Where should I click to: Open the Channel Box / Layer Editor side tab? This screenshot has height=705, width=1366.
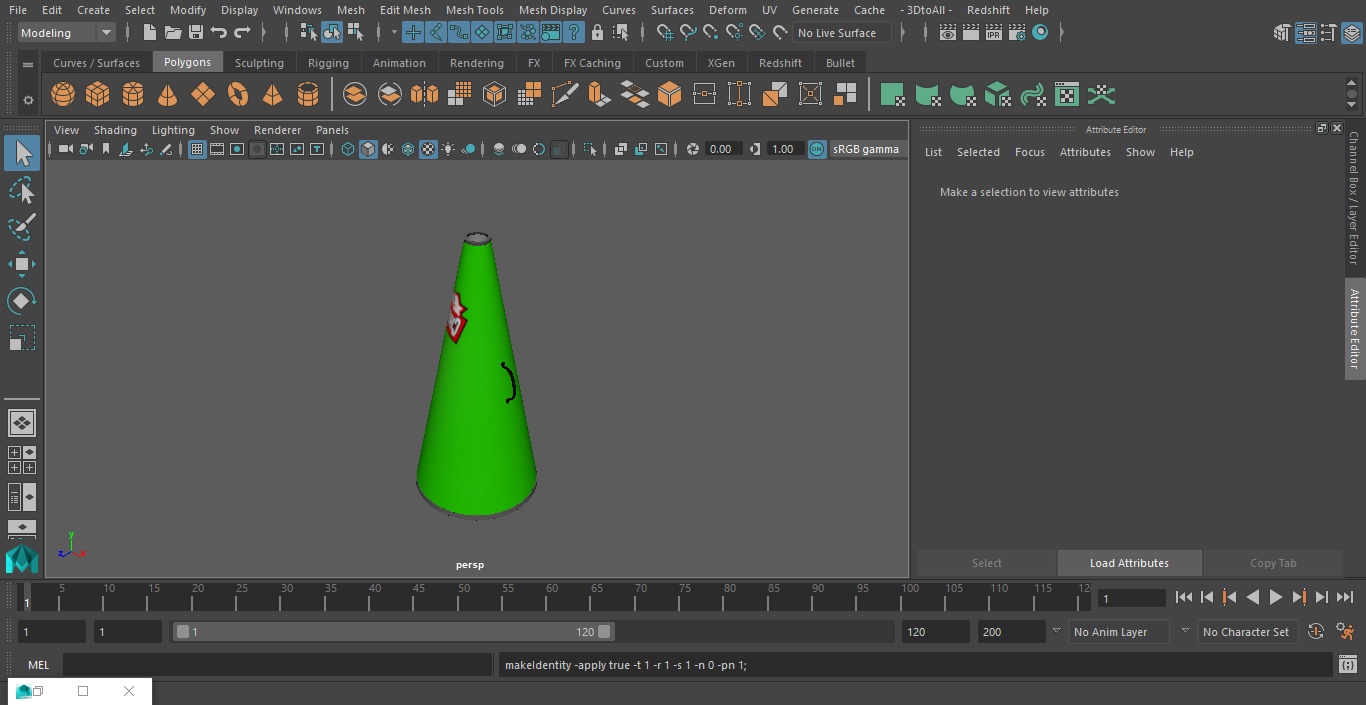click(x=1354, y=198)
